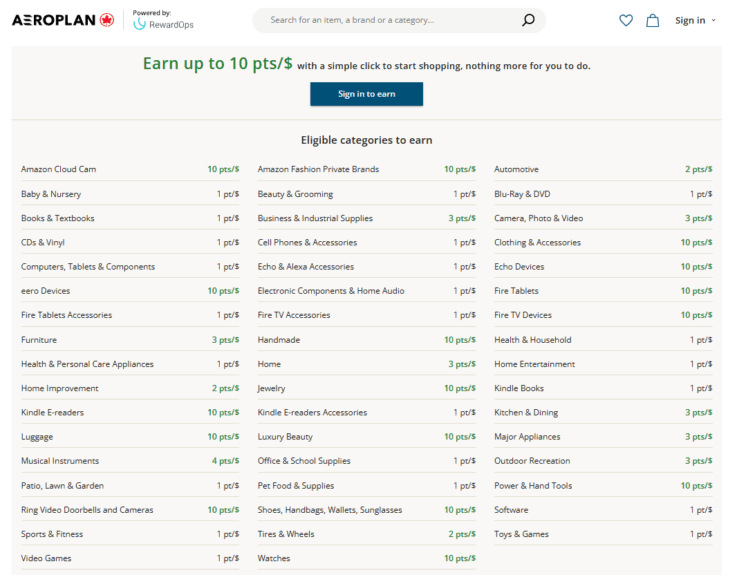
Task: Select the Sports & Fitness category
Action: 52,534
